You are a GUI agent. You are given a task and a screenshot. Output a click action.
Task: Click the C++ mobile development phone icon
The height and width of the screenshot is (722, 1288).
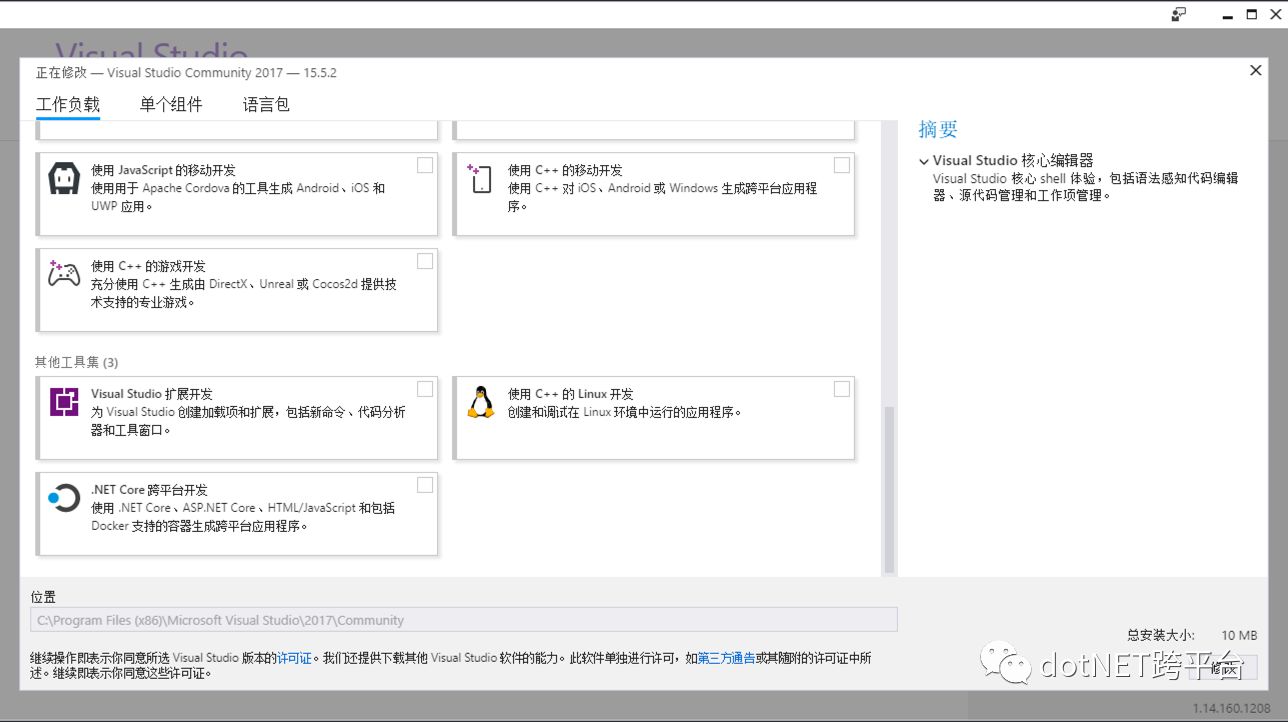point(480,179)
